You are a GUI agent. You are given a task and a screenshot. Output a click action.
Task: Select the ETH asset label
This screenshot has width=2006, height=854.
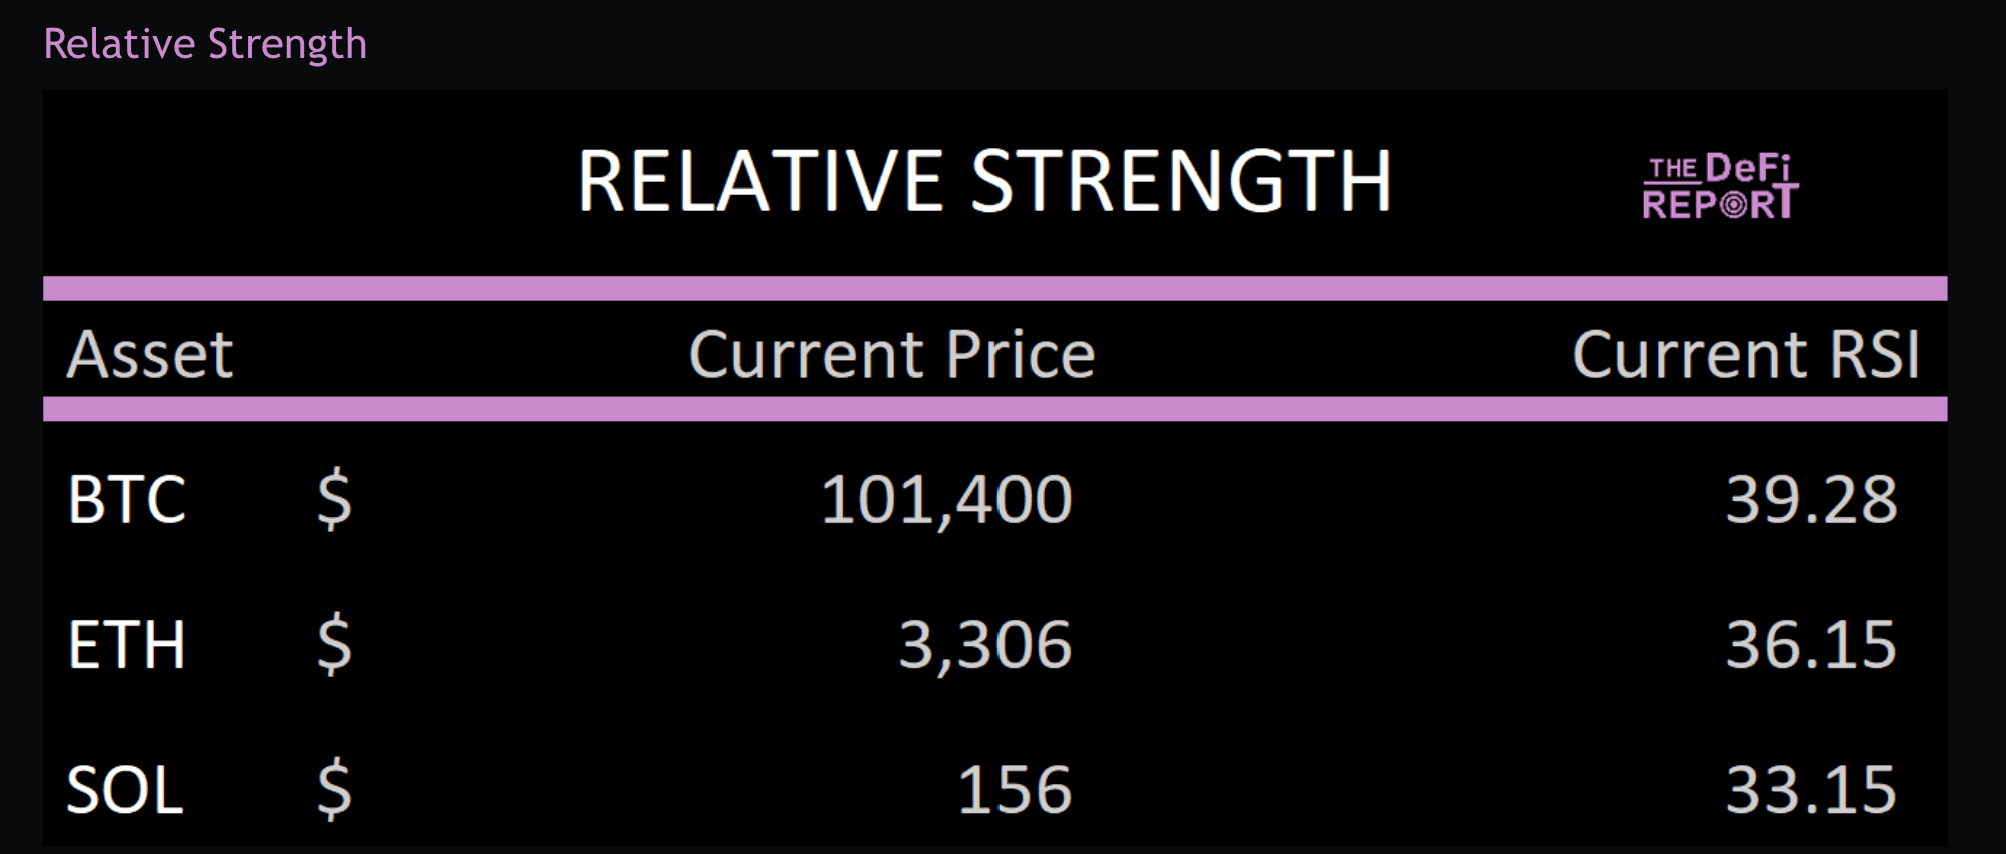click(127, 644)
